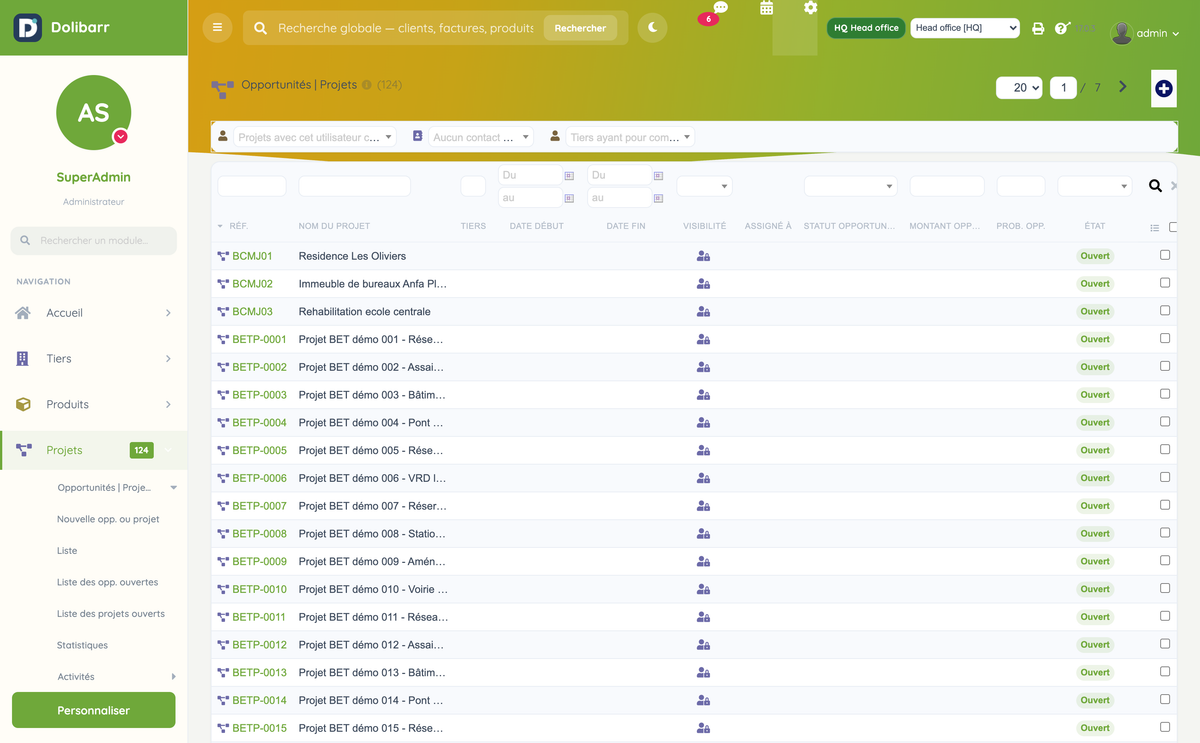The height and width of the screenshot is (743, 1200).
Task: Open the admin user dropdown
Action: [1146, 33]
